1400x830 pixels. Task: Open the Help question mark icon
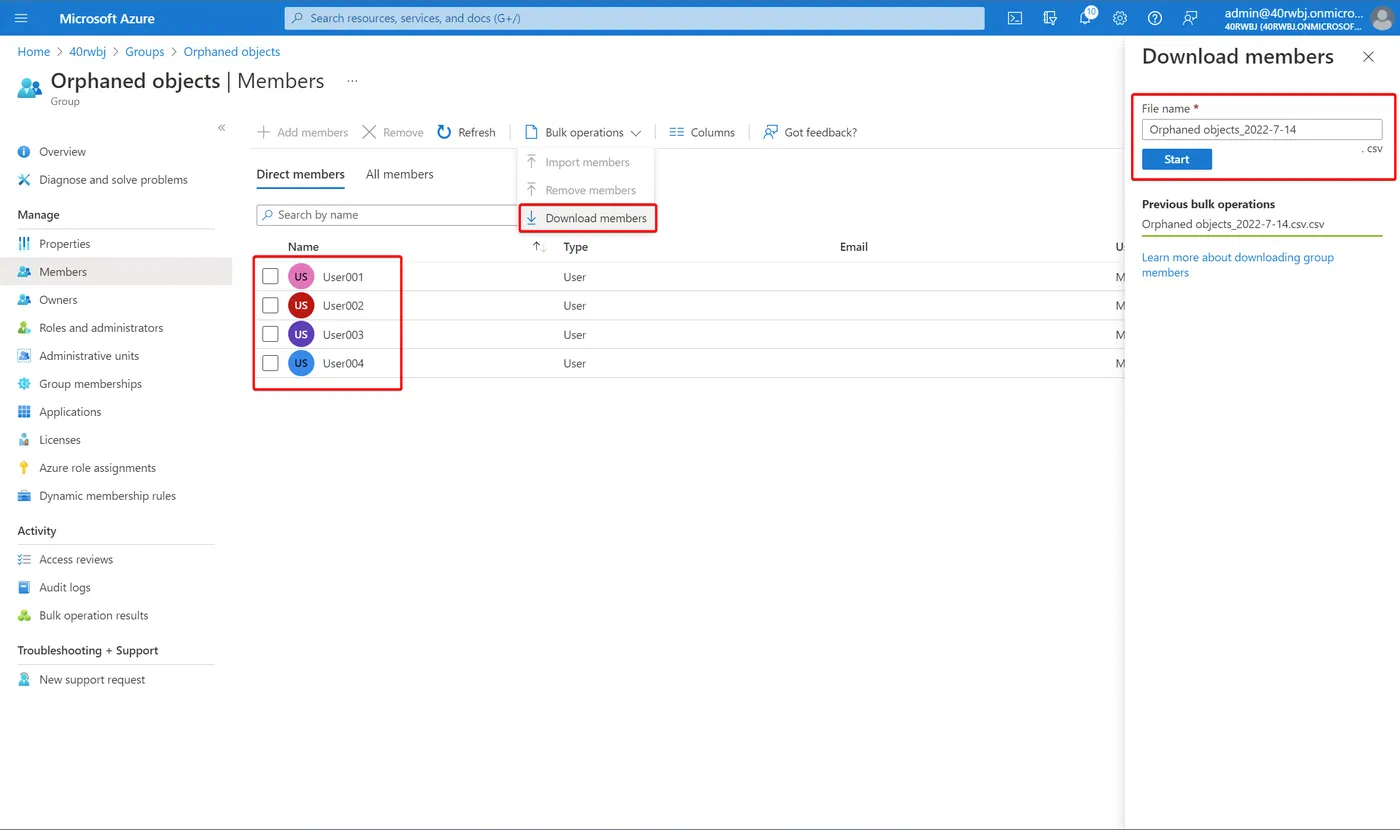[1155, 18]
